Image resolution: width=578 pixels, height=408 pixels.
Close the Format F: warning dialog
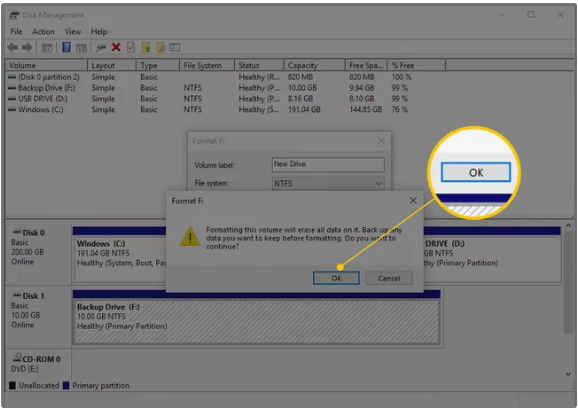(413, 200)
